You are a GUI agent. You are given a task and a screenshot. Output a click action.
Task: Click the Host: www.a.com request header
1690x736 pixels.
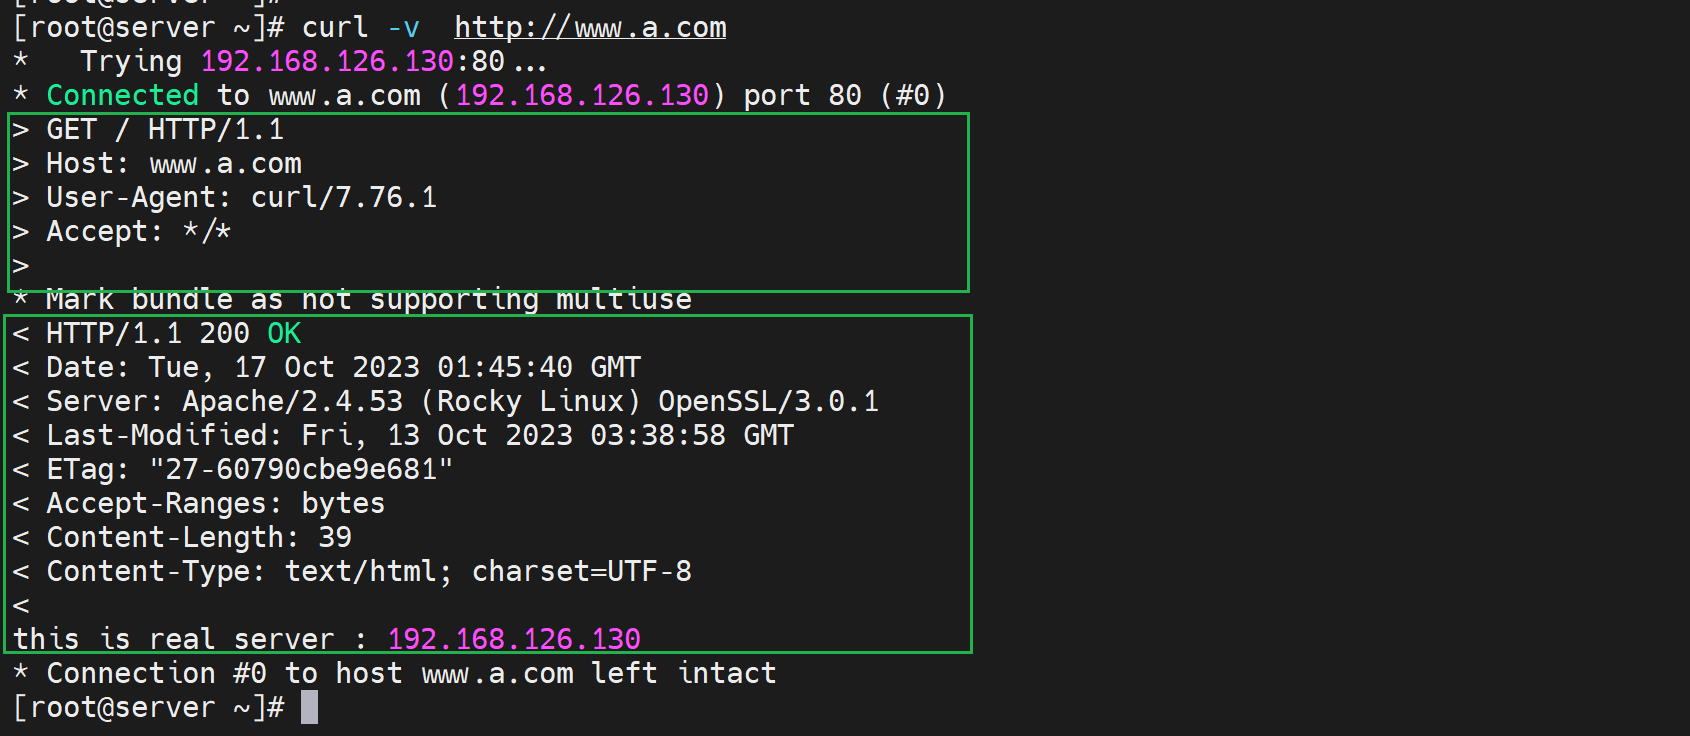coord(173,164)
